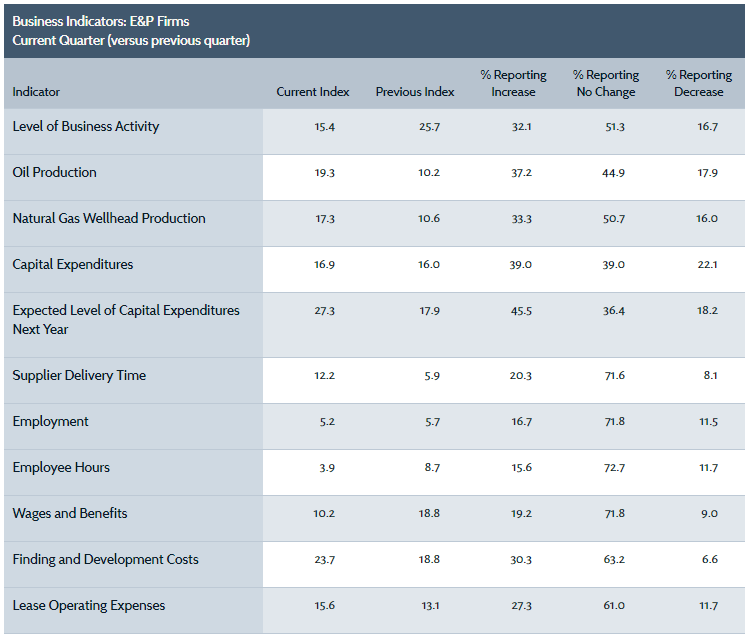Click the "% Reporting Increase" header
The width and height of the screenshot is (751, 636).
click(x=513, y=84)
